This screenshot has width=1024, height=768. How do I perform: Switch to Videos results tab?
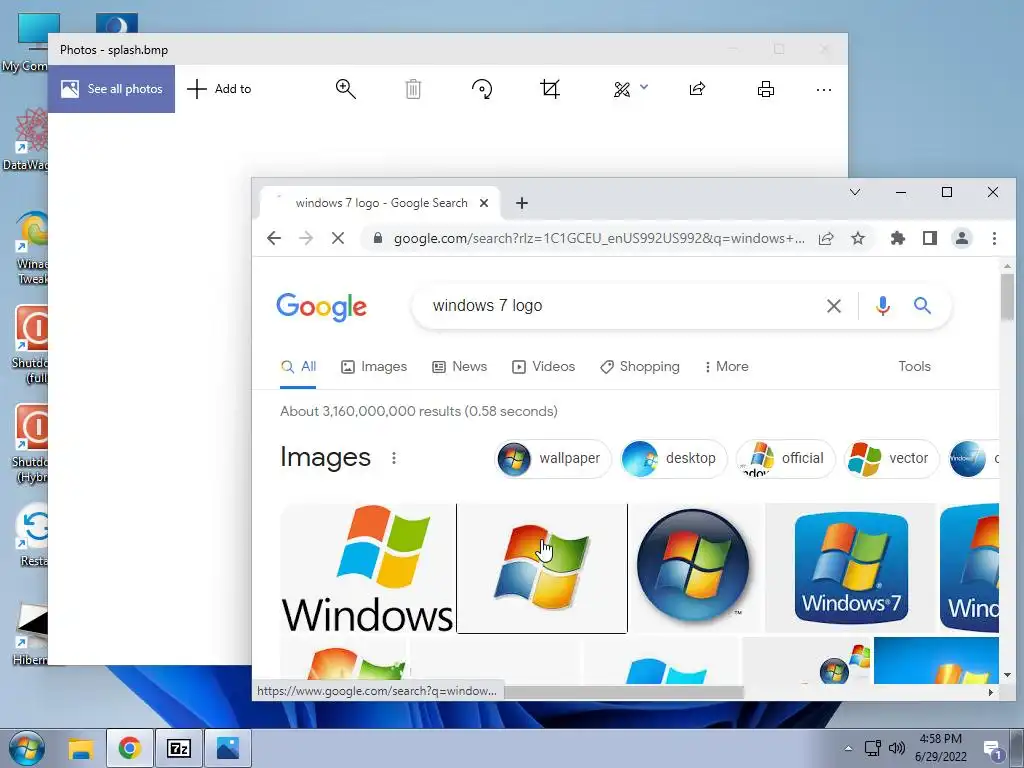click(543, 367)
